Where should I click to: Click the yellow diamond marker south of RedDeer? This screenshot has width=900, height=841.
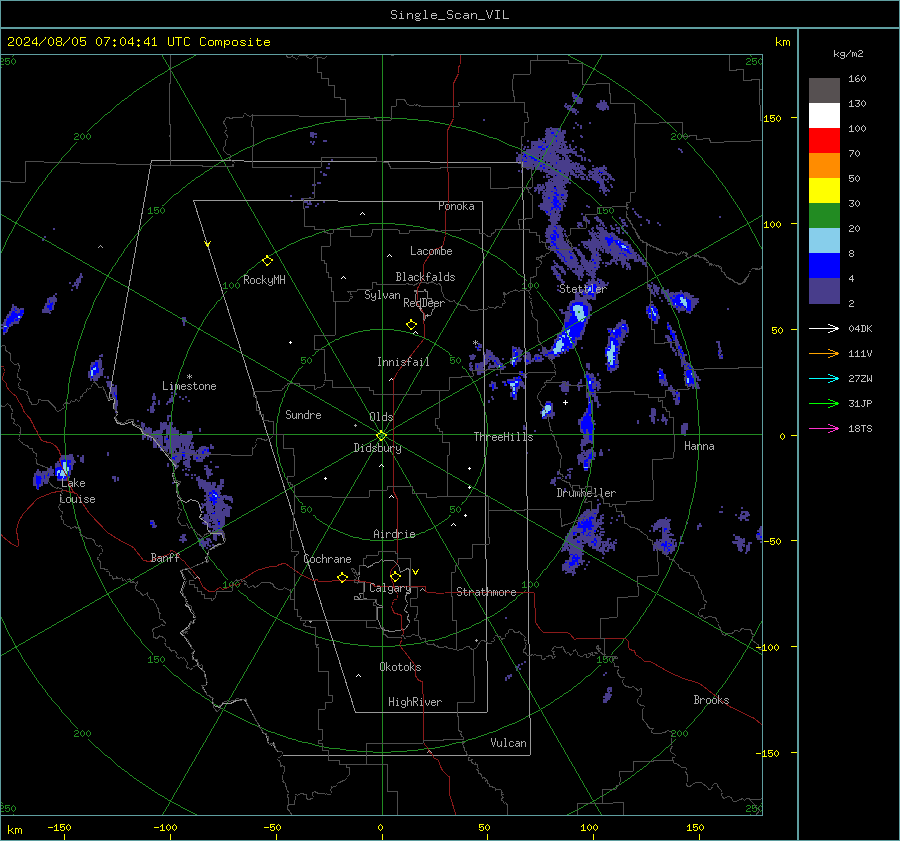412,325
